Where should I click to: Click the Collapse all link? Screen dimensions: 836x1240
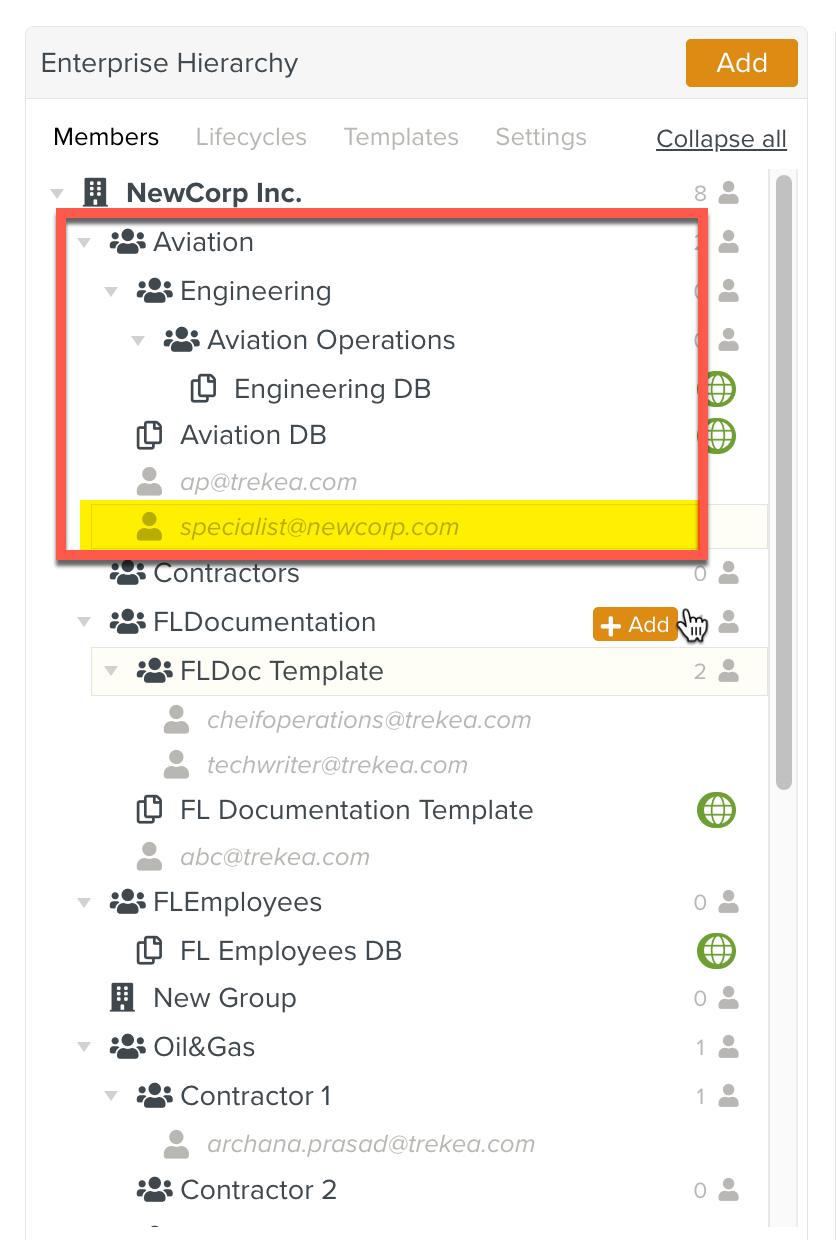[x=721, y=139]
